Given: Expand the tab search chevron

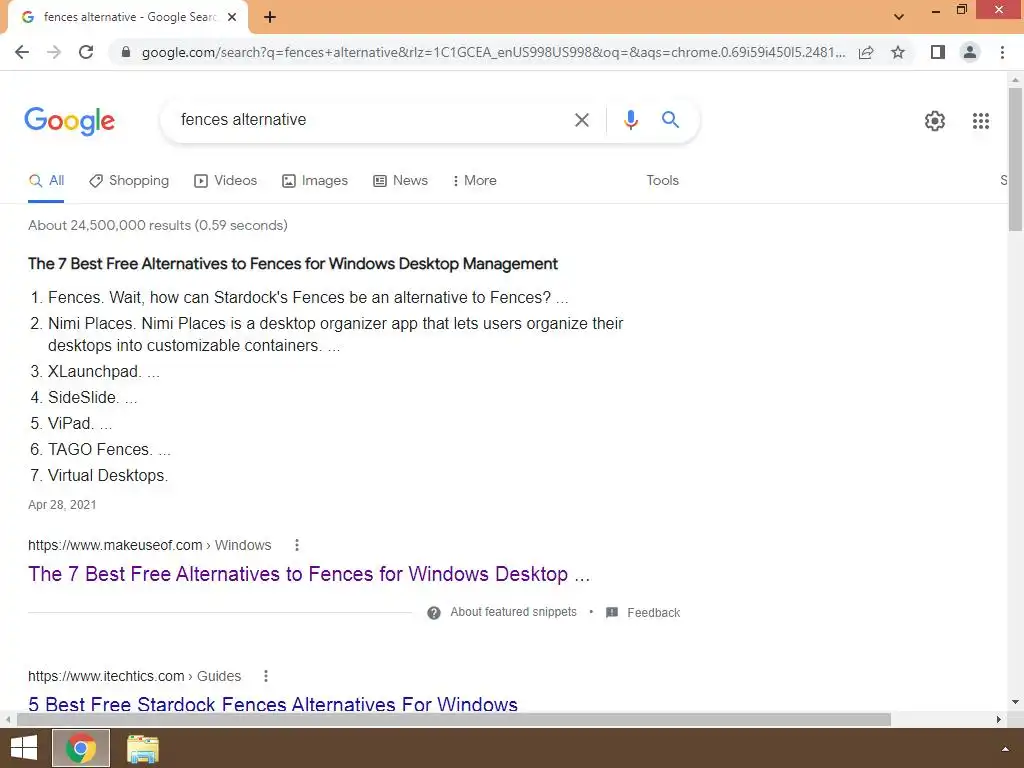Looking at the screenshot, I should [x=899, y=17].
